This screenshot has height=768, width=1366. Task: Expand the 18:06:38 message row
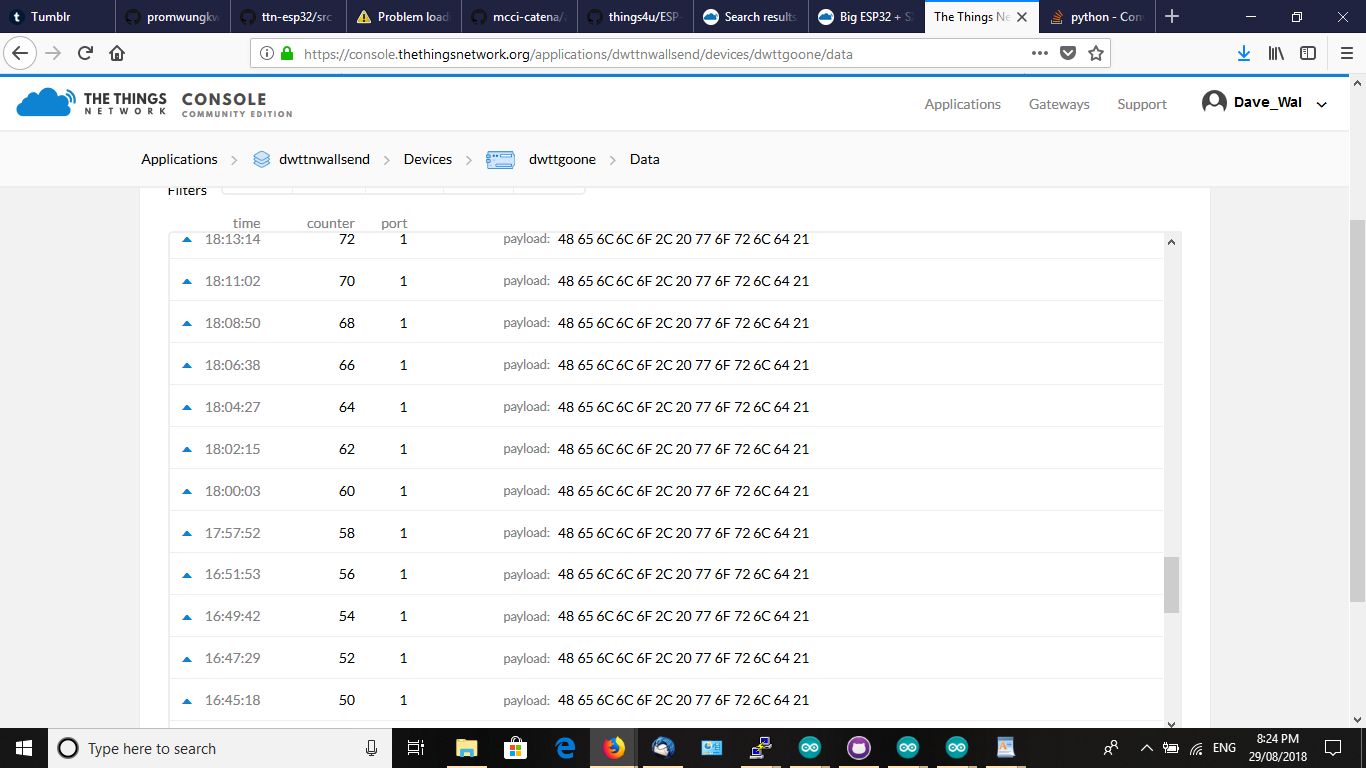coord(186,366)
